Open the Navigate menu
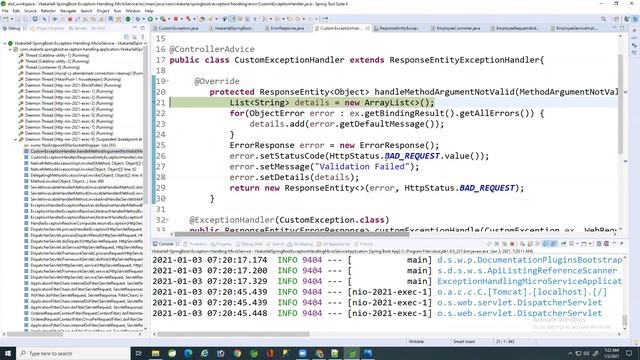The height and width of the screenshot is (360, 640). (68, 11)
